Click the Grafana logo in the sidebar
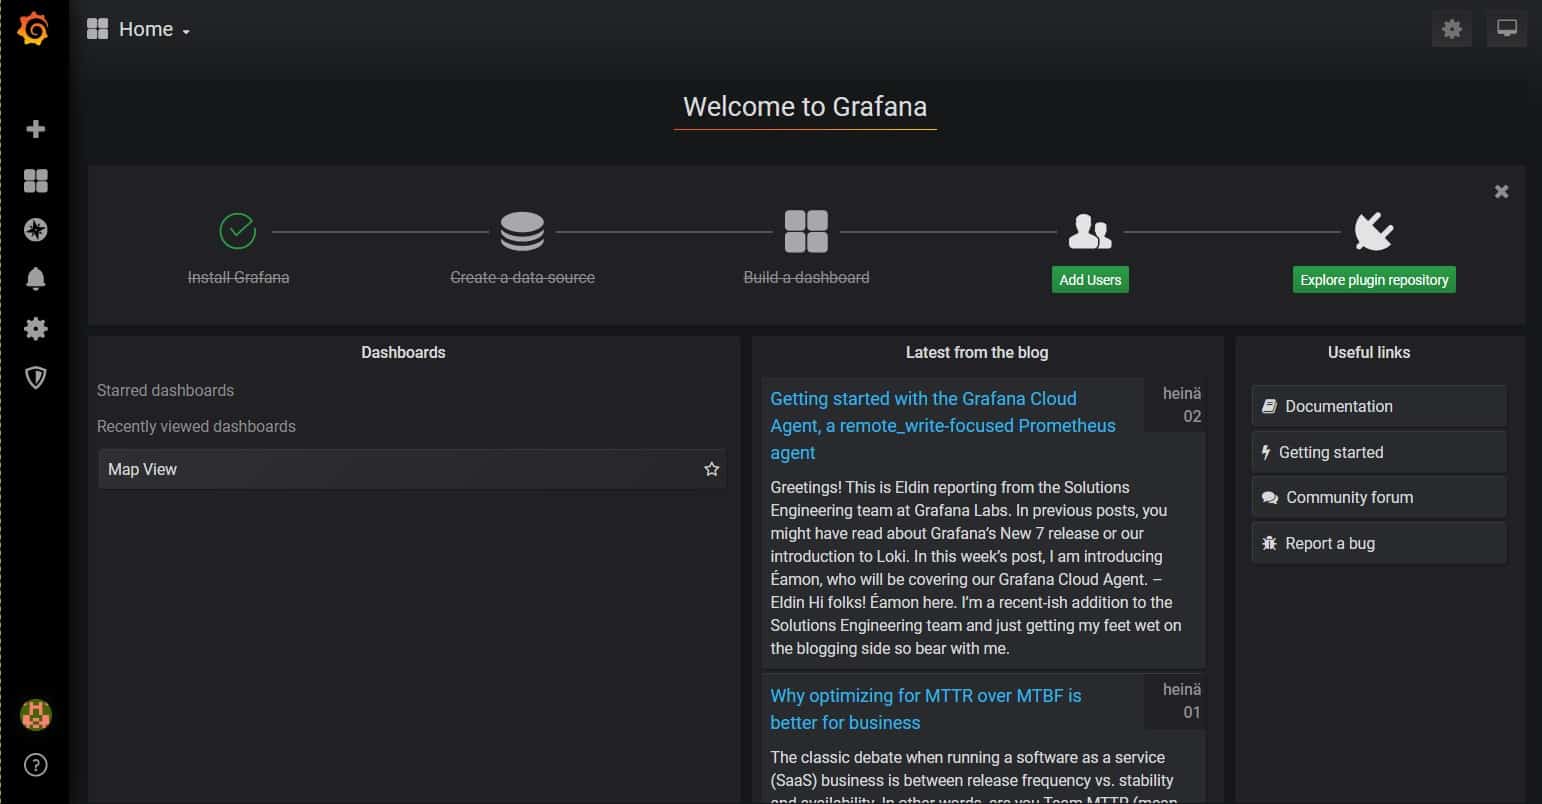Screen dimensions: 1542x804 click(x=34, y=29)
